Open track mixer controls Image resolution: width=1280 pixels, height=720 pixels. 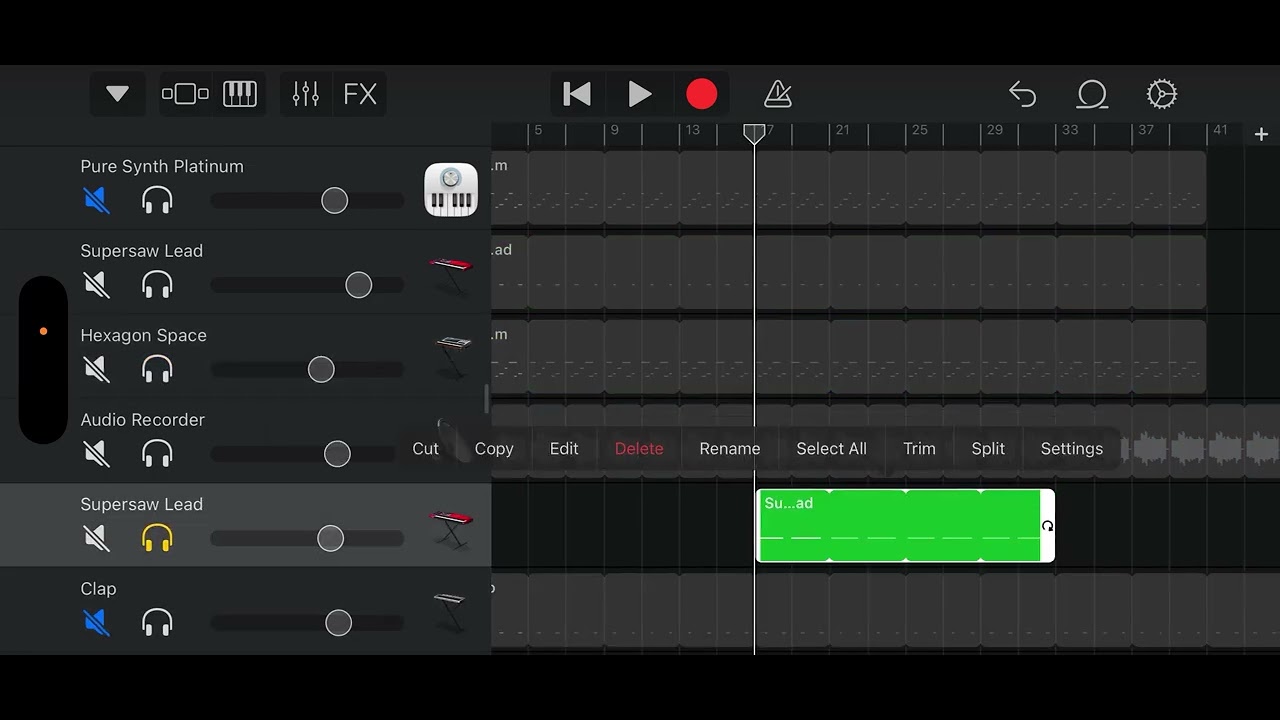pyautogui.click(x=306, y=94)
